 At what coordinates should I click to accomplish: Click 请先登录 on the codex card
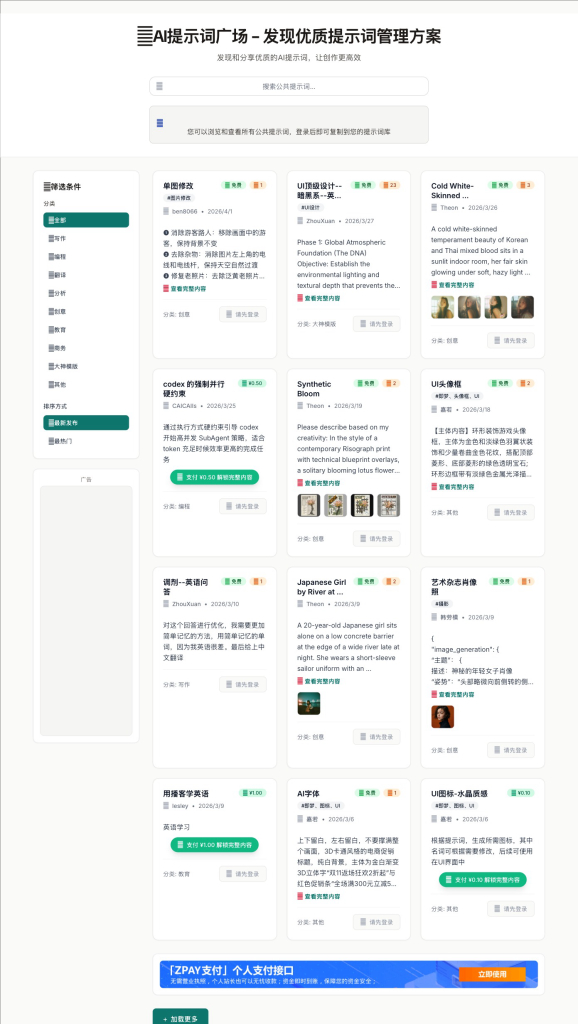[243, 506]
